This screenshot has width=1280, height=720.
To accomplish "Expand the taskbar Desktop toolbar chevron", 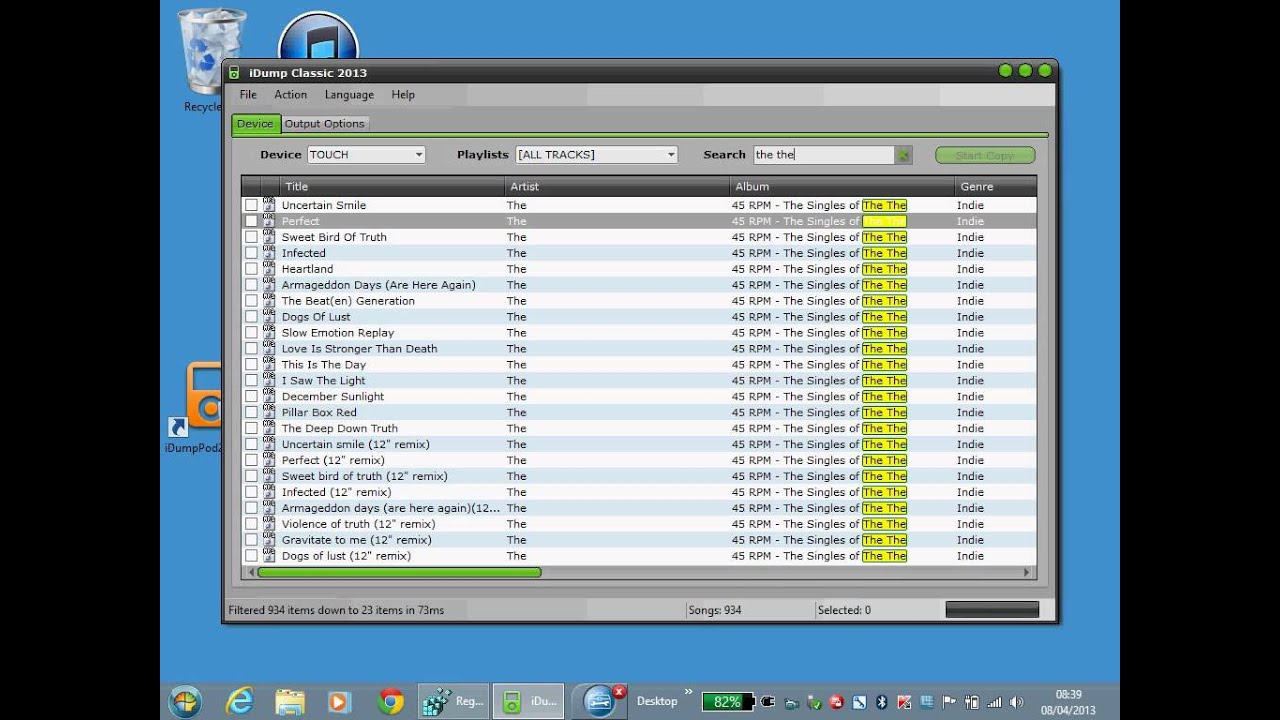I will [x=688, y=692].
